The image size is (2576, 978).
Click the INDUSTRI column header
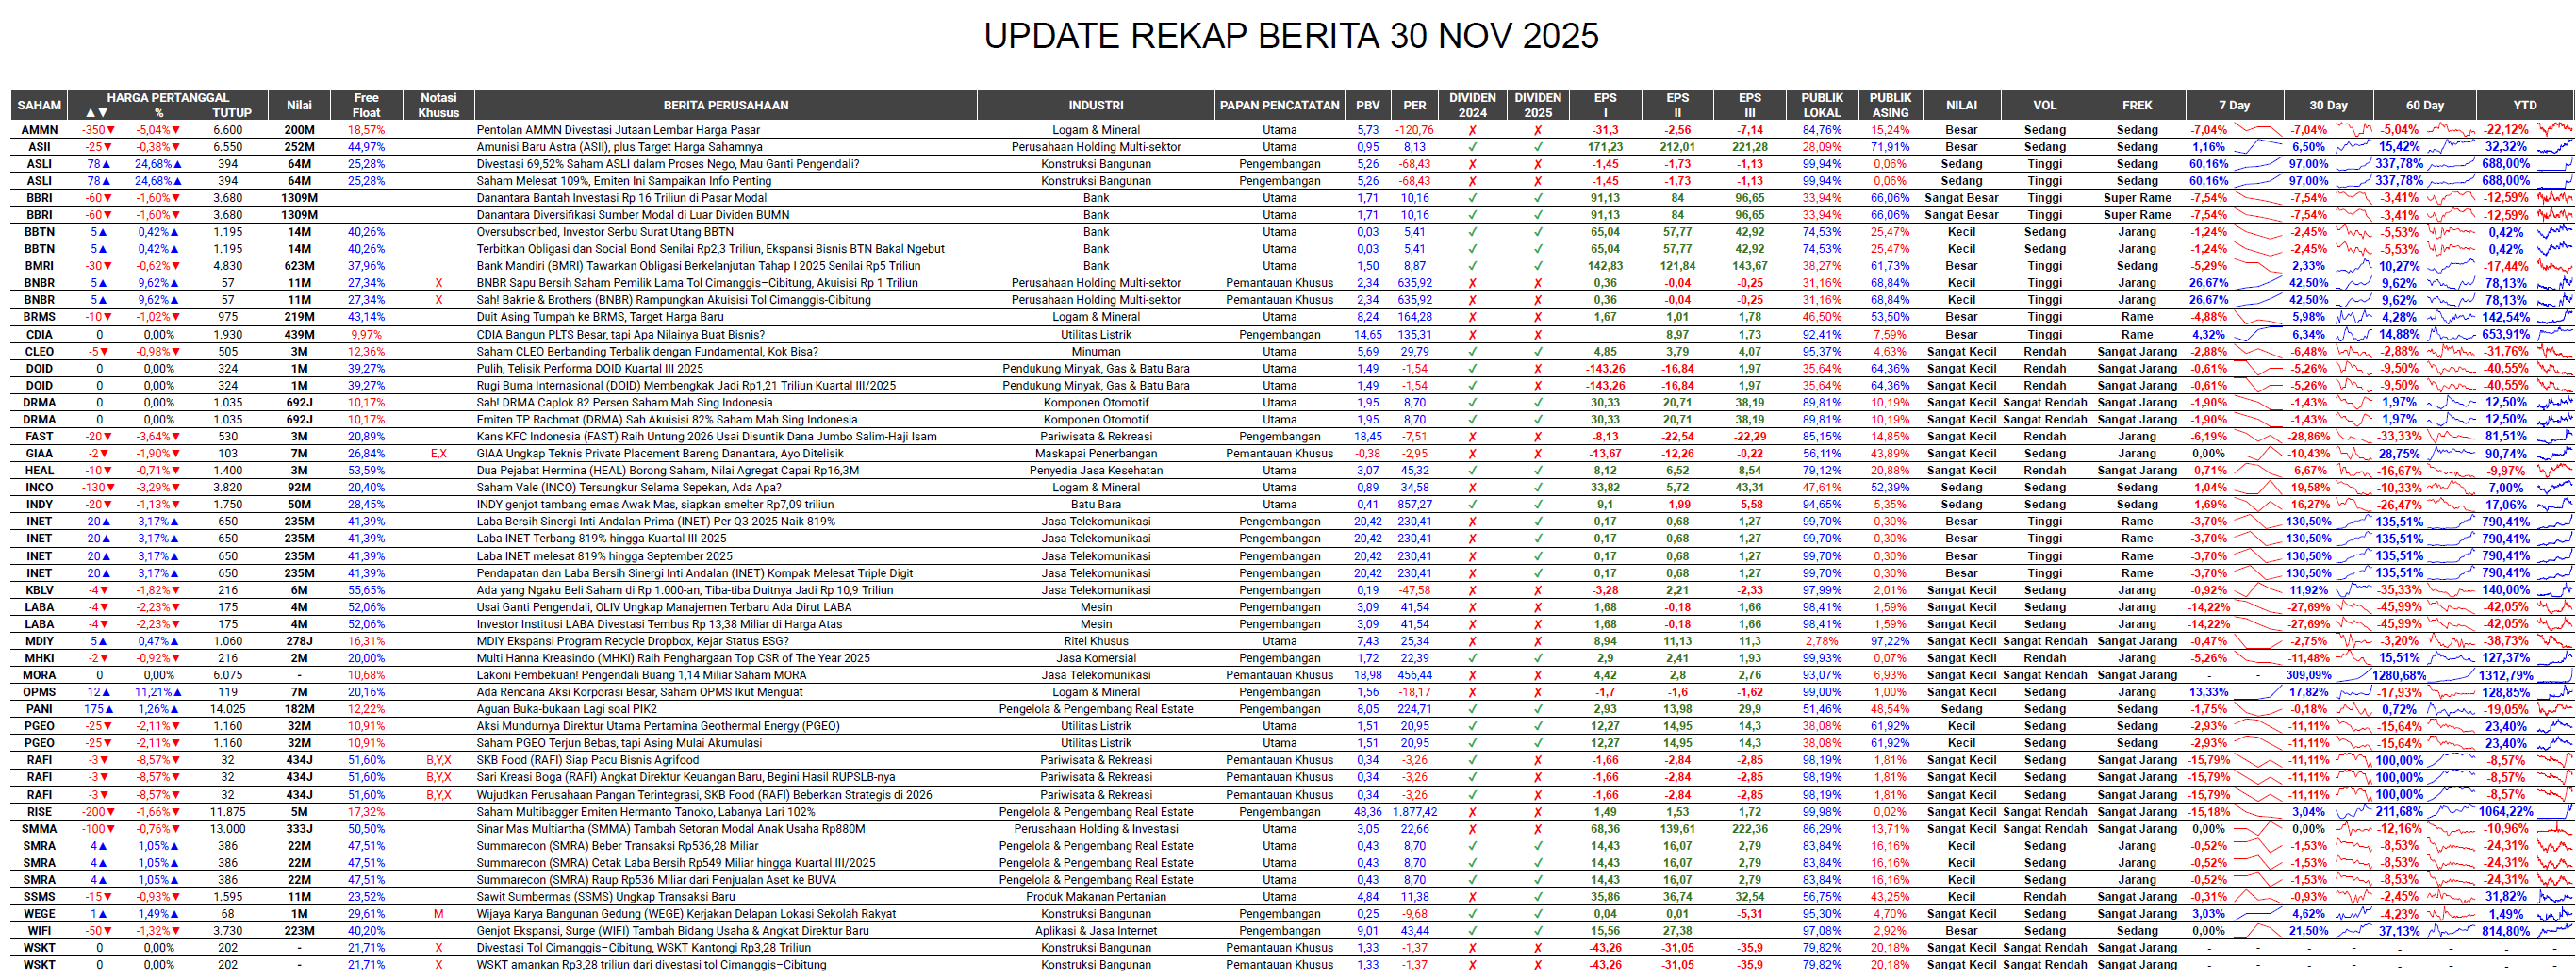tap(1096, 105)
